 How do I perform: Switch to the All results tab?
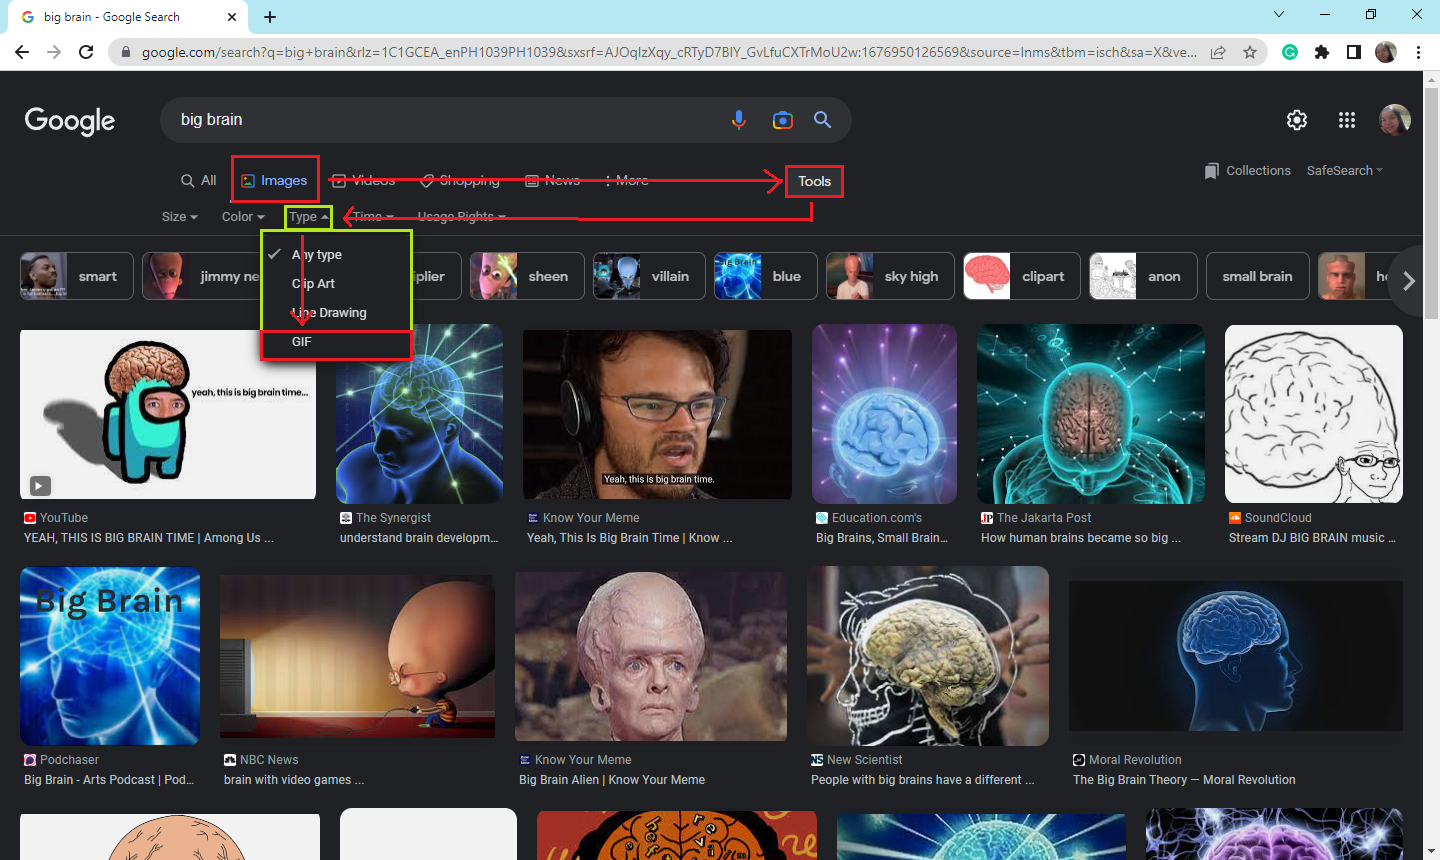(199, 181)
